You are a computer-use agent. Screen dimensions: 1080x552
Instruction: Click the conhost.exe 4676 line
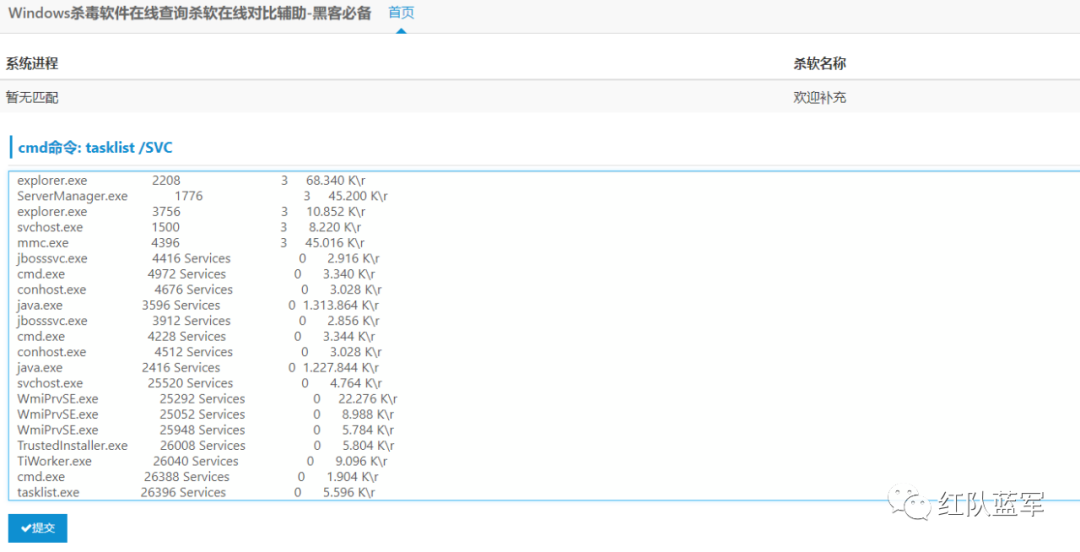pos(199,289)
